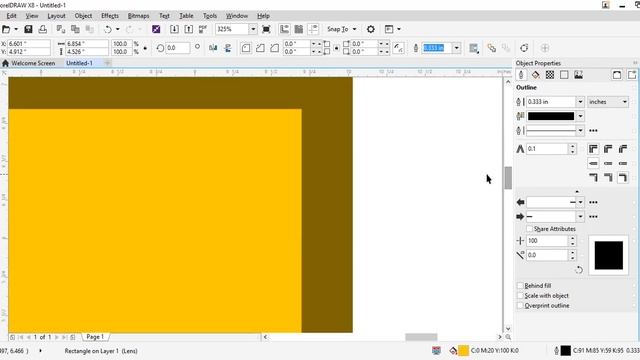The image size is (640, 360).
Task: Click the miter limit field showing 0.1
Action: 547,149
